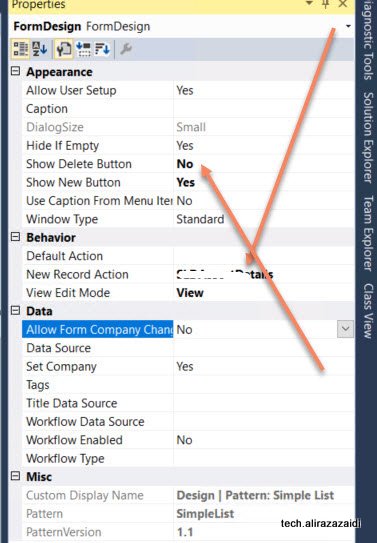Image resolution: width=377 pixels, height=543 pixels.
Task: Open the window position arrow menu
Action: (309, 3)
